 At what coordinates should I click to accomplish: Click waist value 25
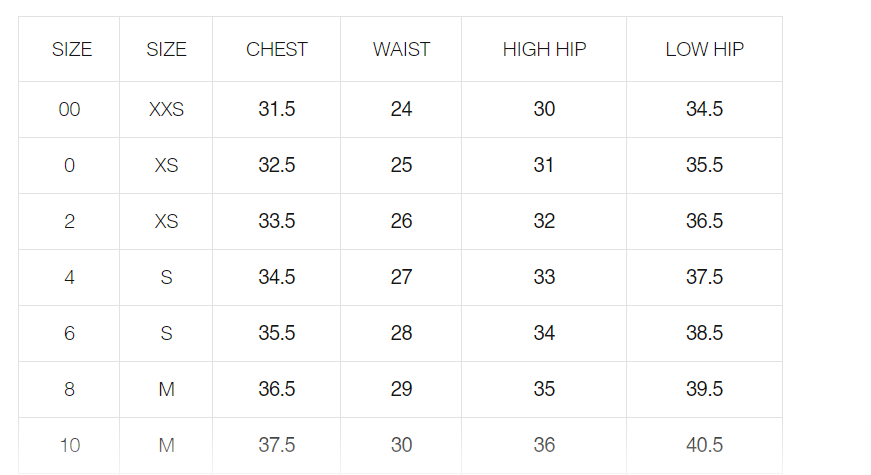coord(401,165)
